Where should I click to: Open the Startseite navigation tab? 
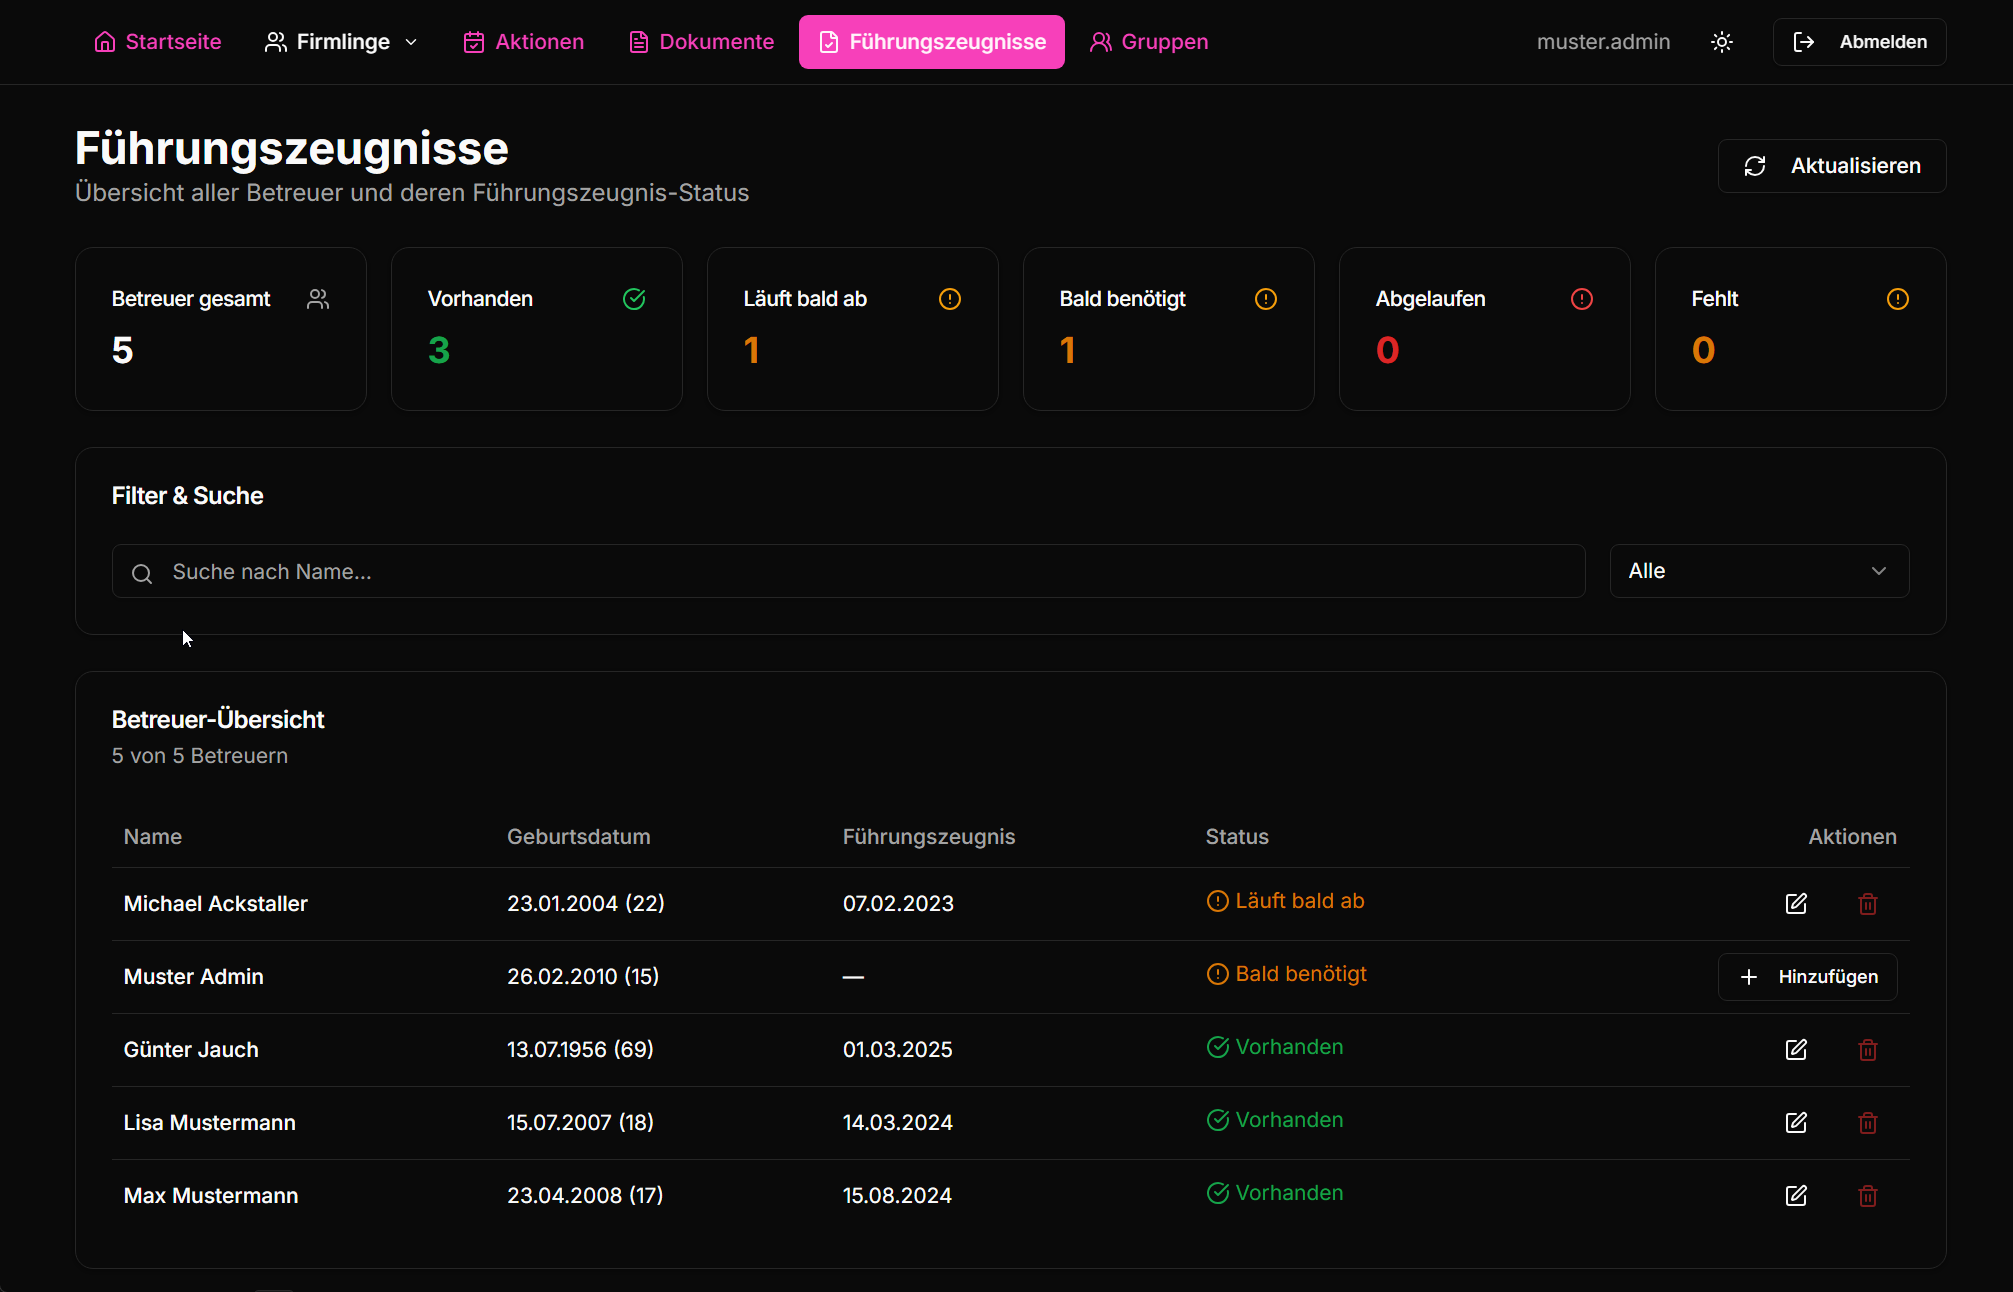[158, 42]
